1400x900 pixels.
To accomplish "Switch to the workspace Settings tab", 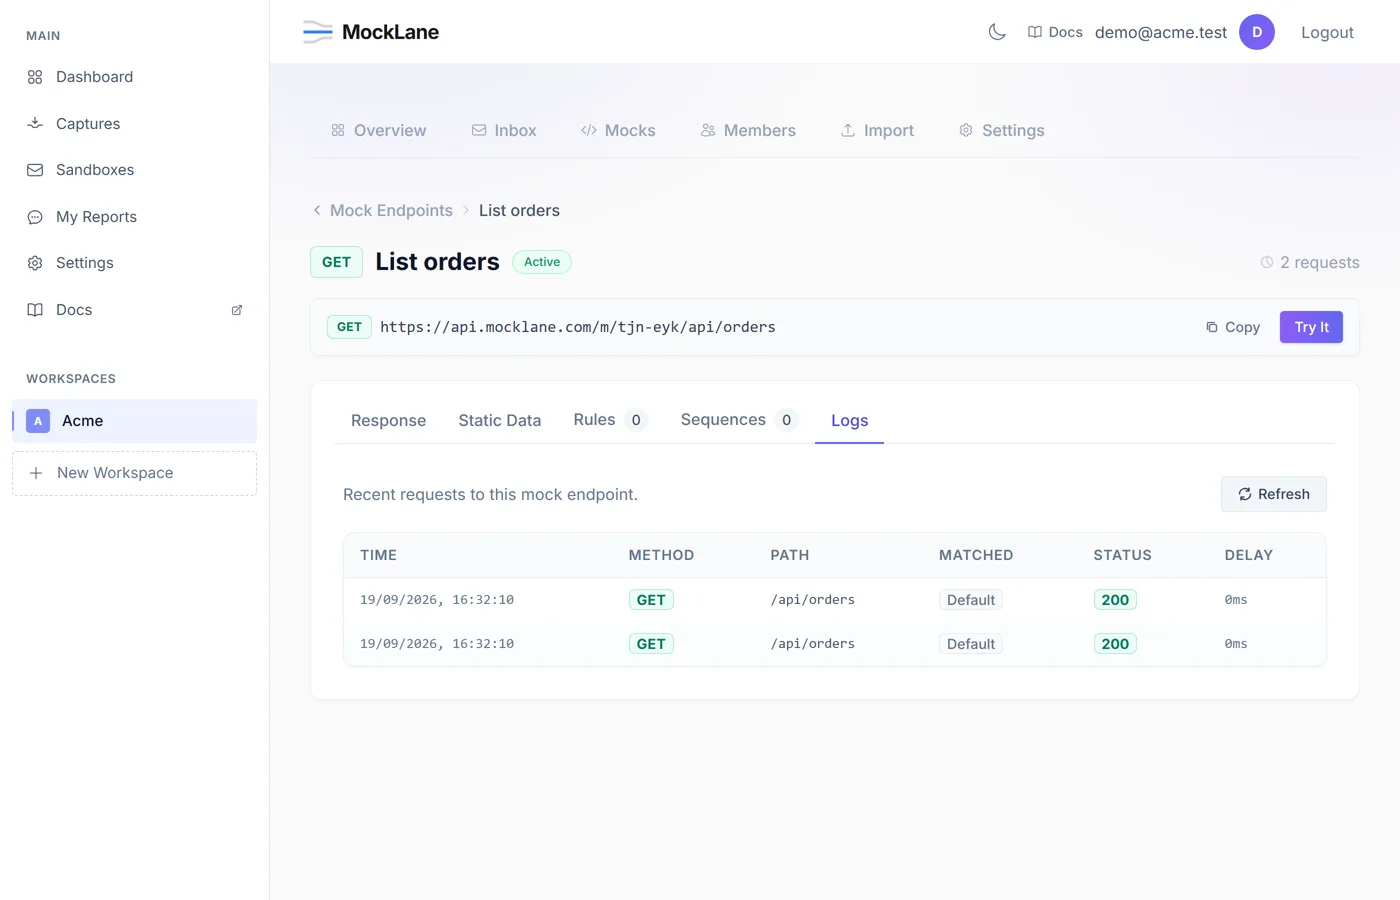I will 1001,130.
